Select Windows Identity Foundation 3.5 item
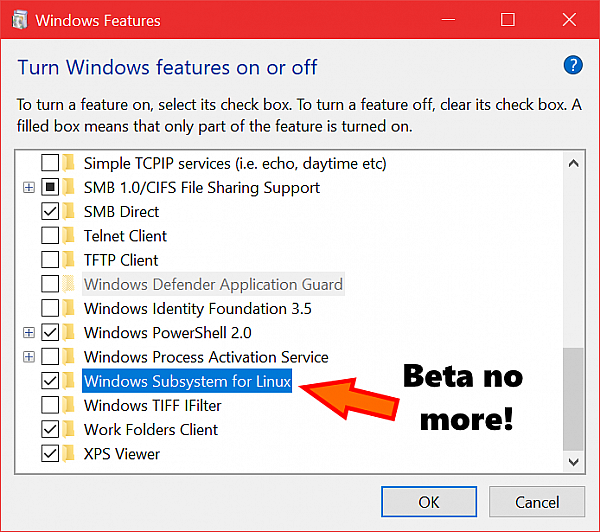 (x=197, y=308)
